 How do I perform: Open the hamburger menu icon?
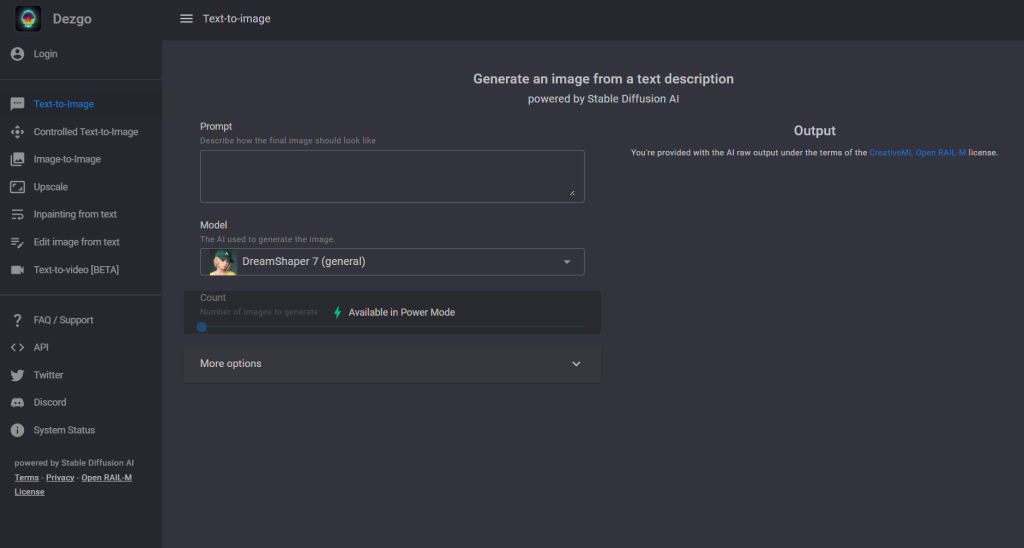186,19
